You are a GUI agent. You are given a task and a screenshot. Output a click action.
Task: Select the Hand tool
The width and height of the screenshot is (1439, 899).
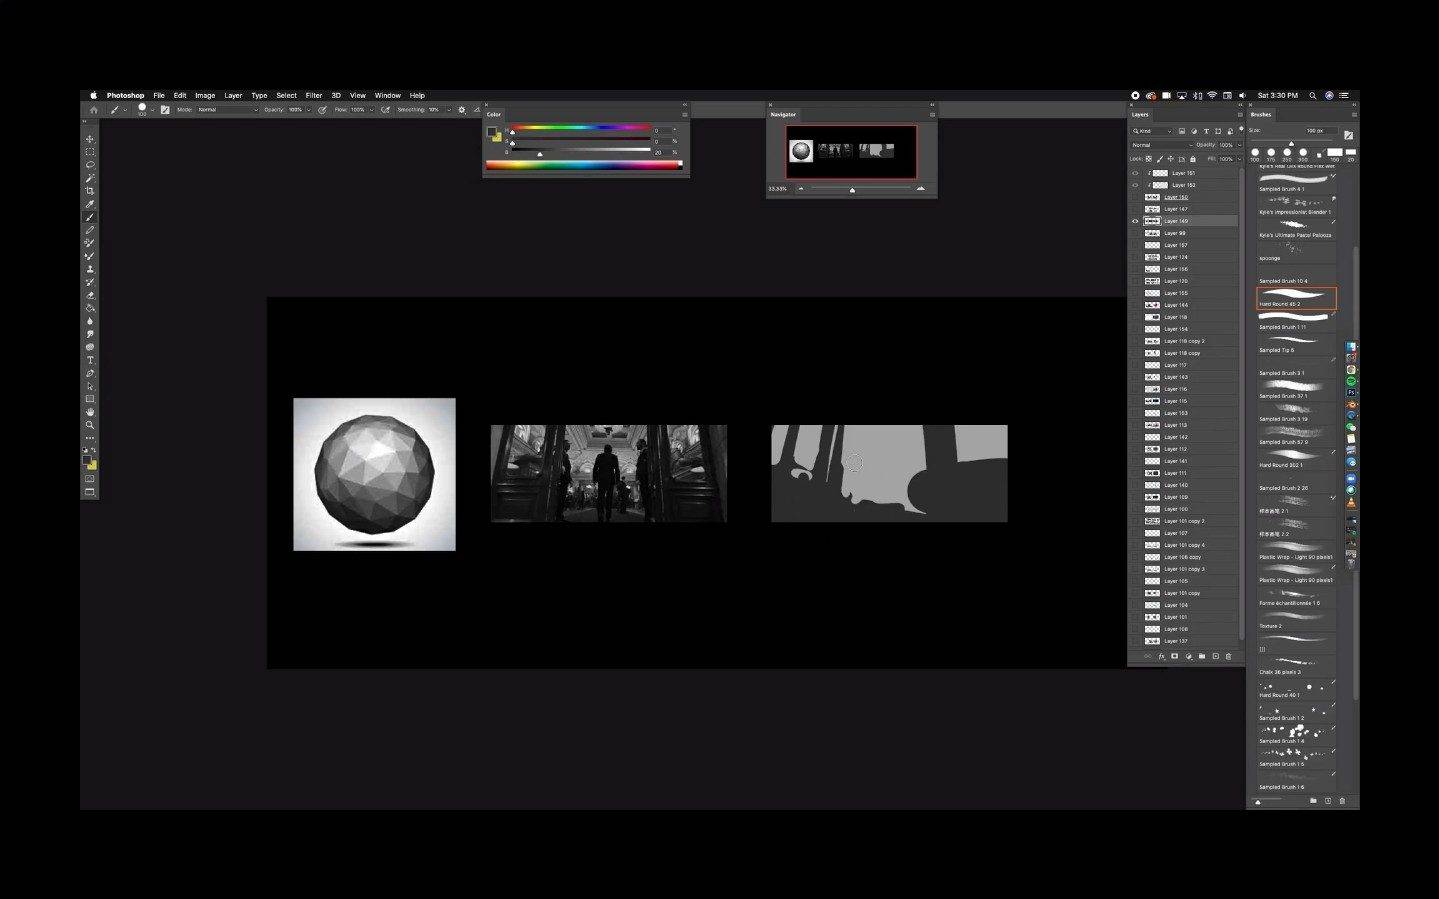pos(90,412)
